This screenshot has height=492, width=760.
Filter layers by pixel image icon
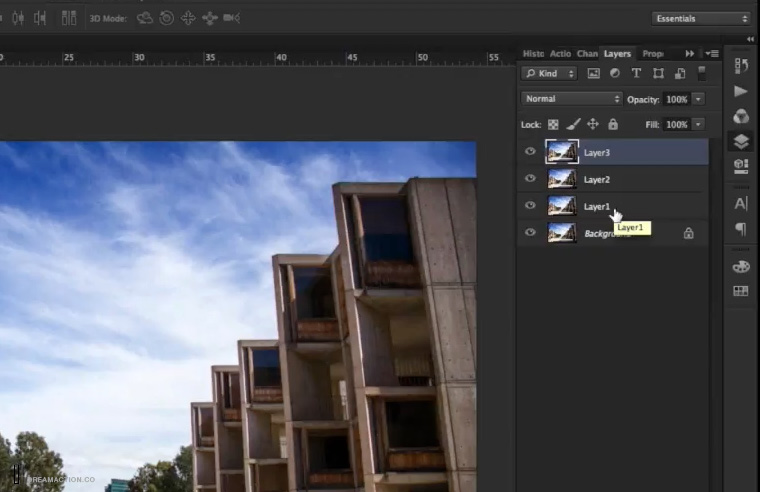[593, 73]
